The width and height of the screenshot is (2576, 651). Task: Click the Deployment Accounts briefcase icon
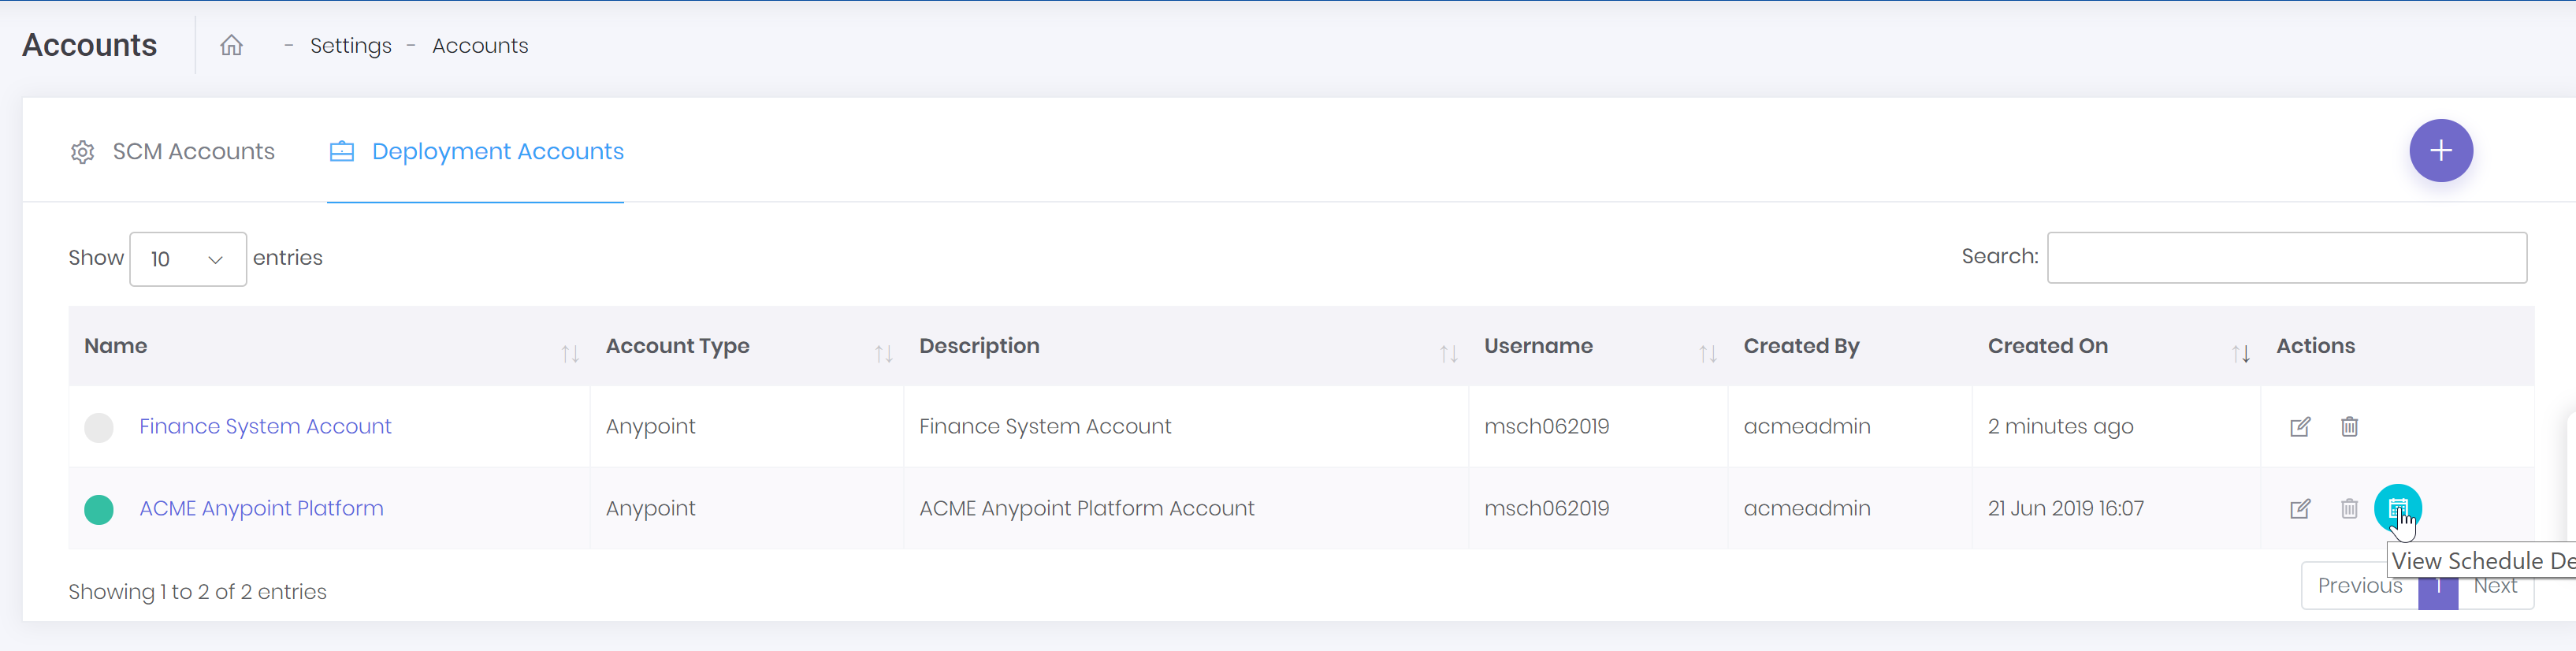342,152
